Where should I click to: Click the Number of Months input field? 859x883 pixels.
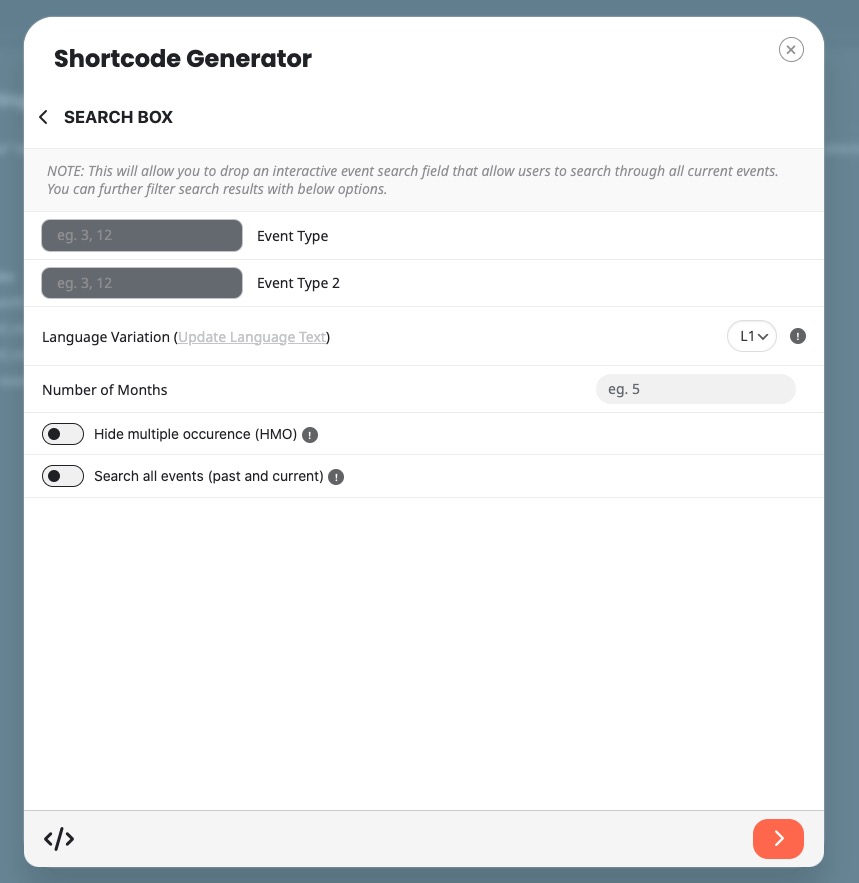coord(695,389)
